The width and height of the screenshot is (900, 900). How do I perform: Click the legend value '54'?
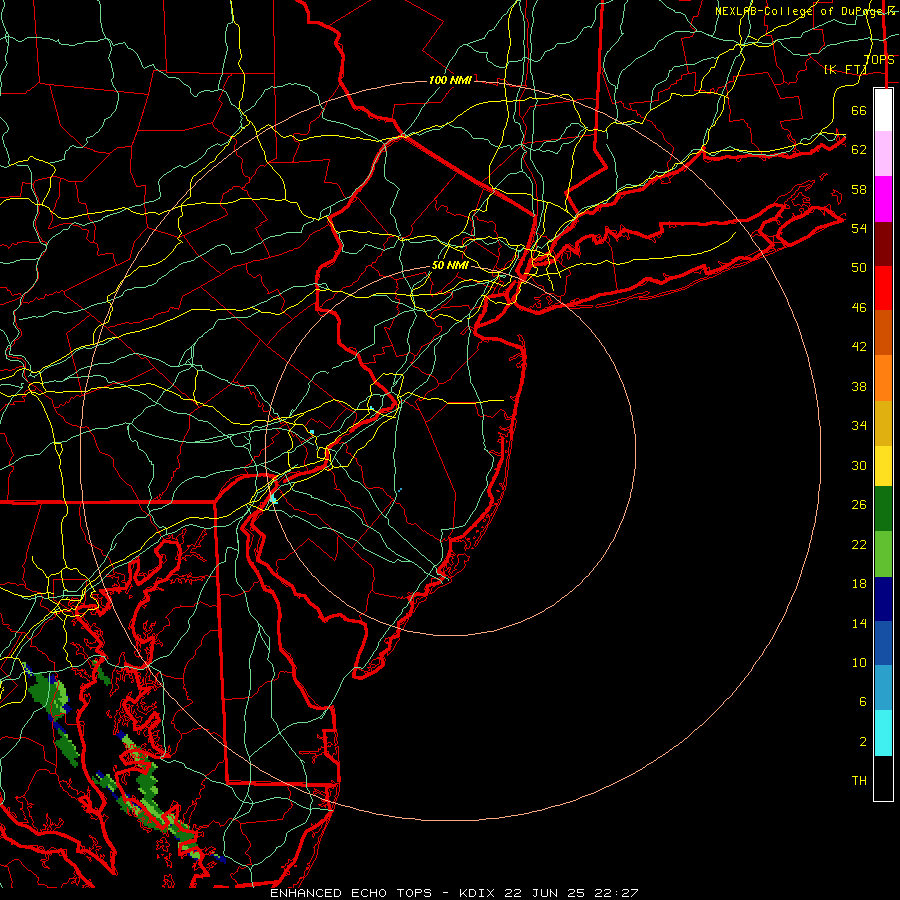tap(859, 228)
